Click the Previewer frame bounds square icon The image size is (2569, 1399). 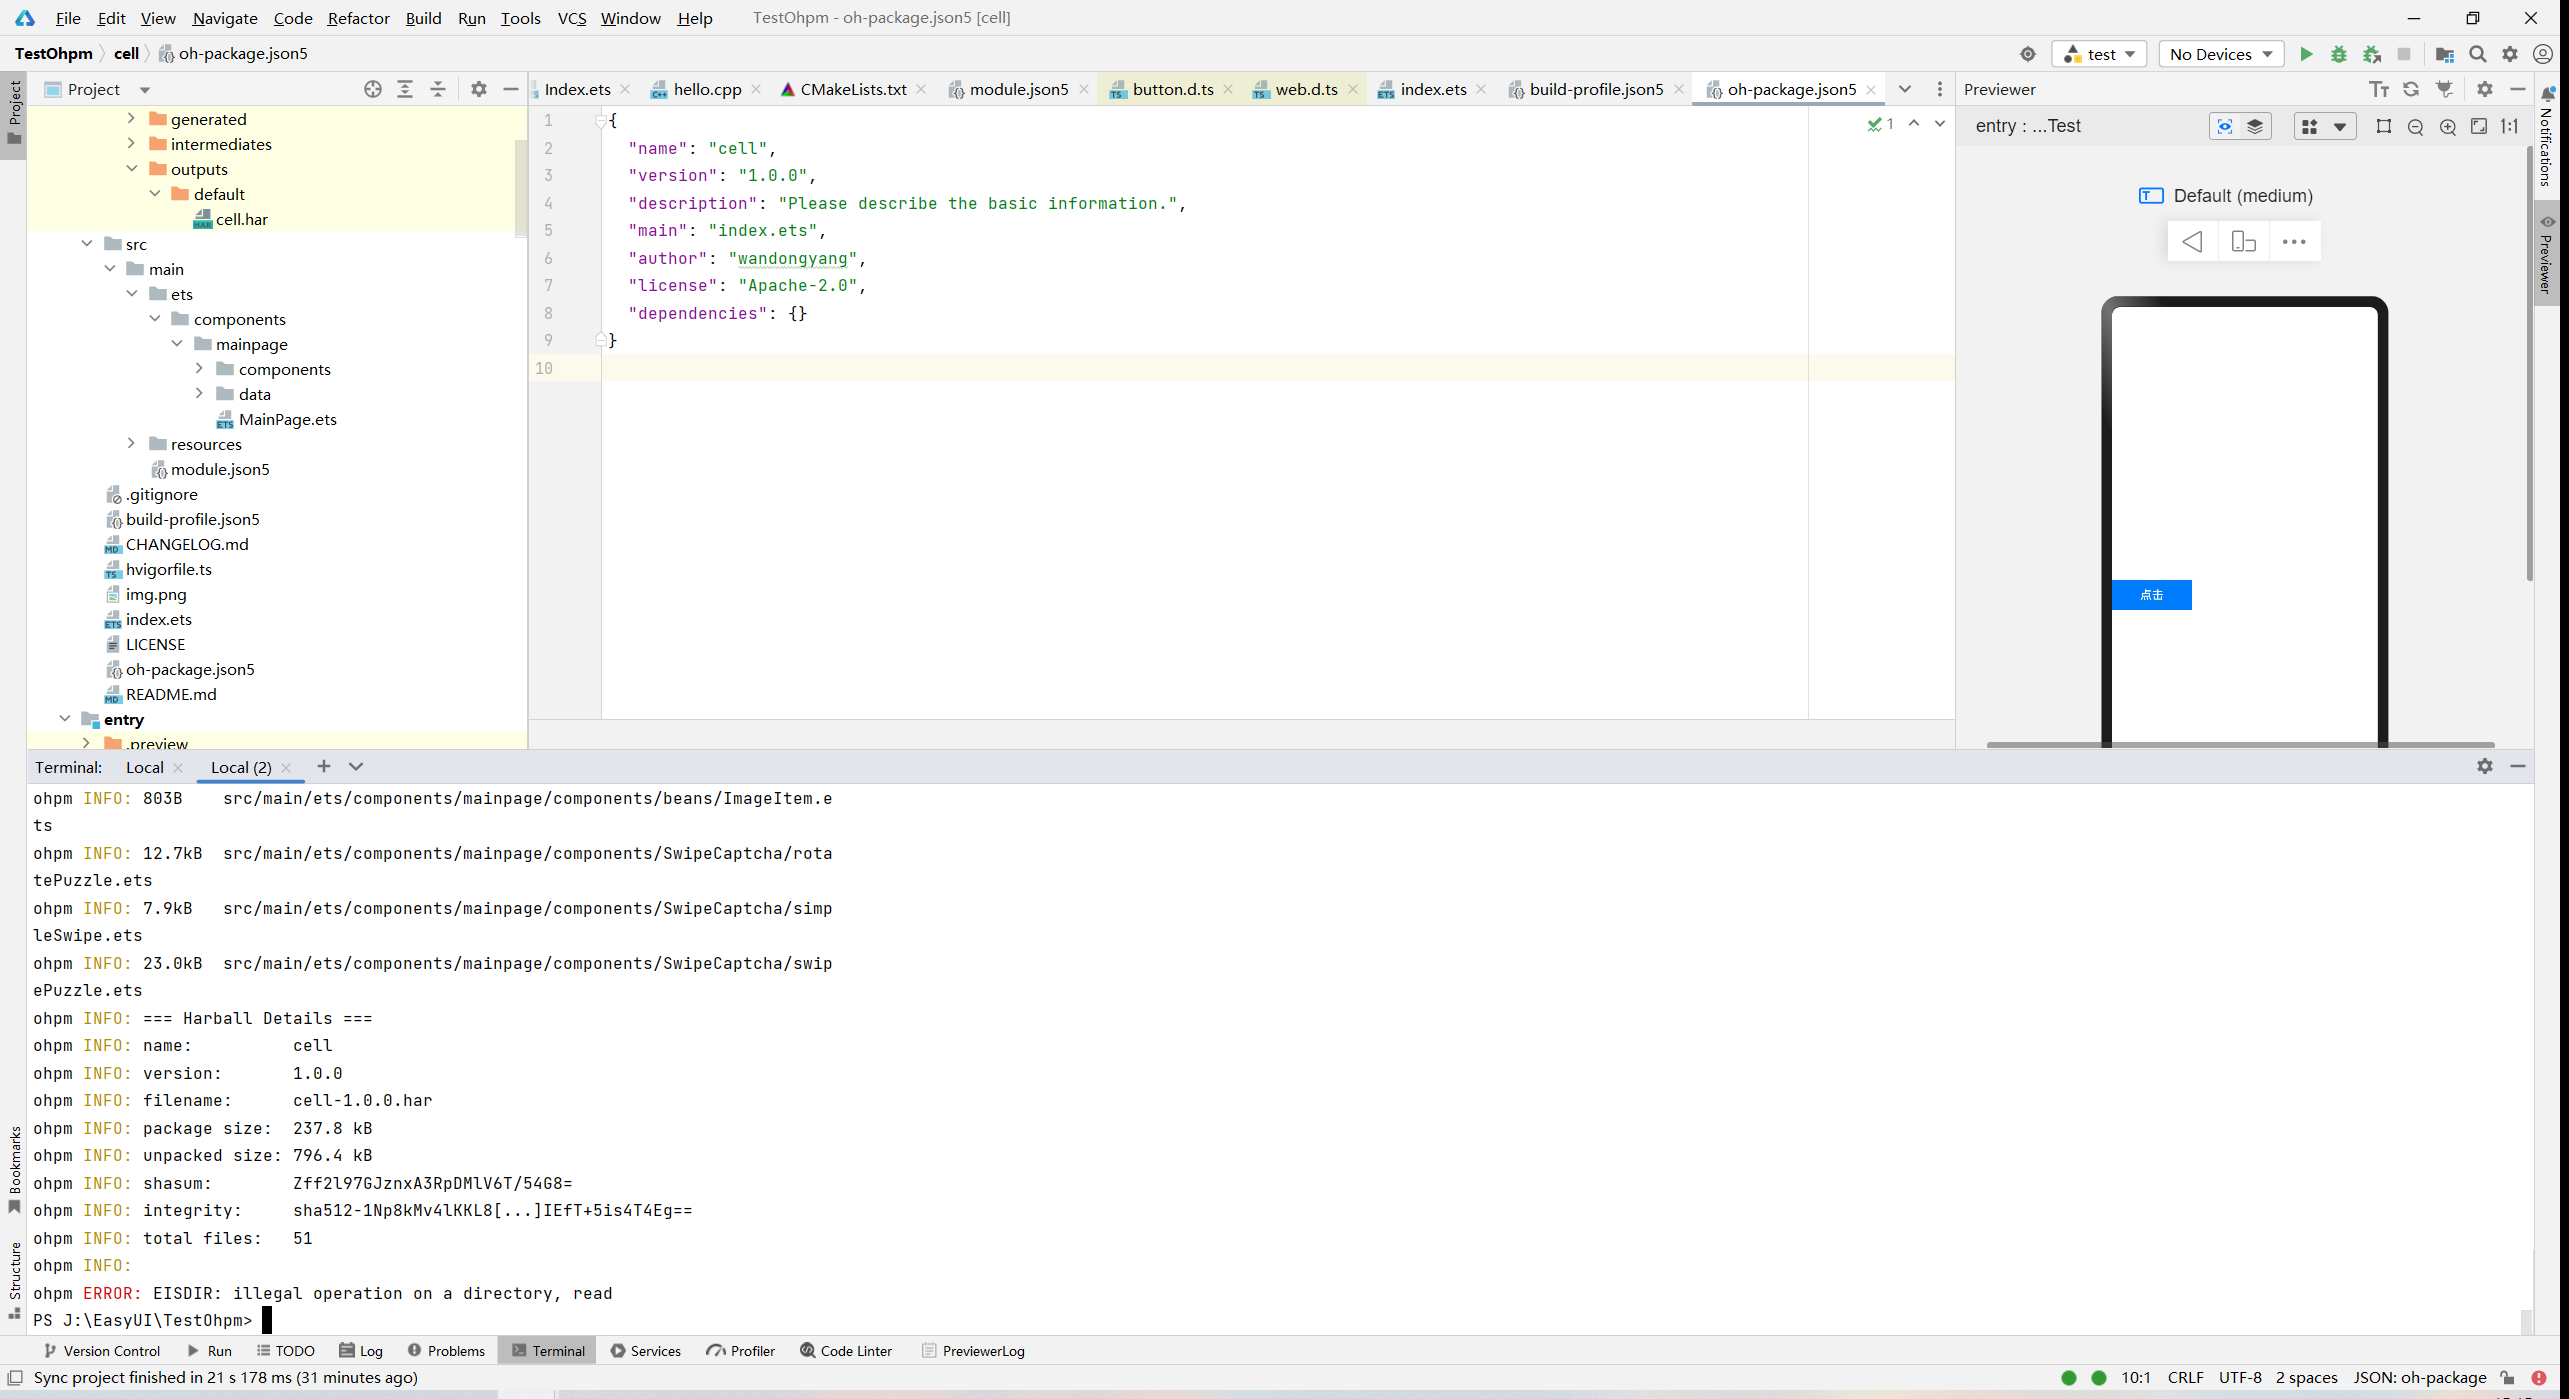click(x=2384, y=126)
